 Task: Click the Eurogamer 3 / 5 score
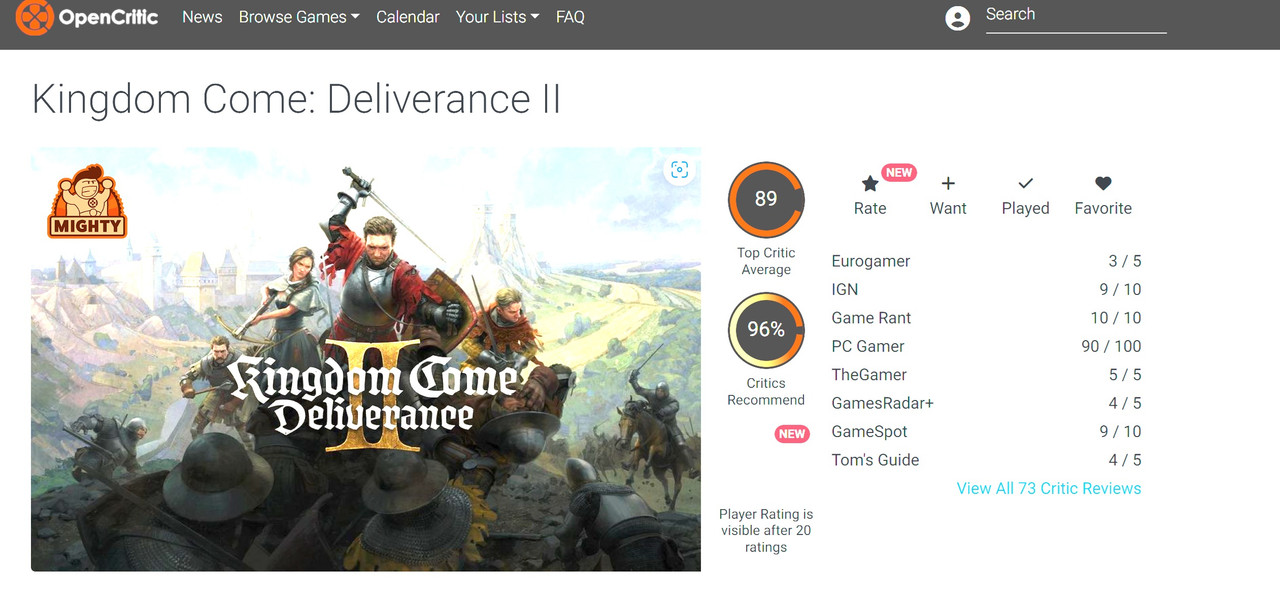click(1125, 261)
